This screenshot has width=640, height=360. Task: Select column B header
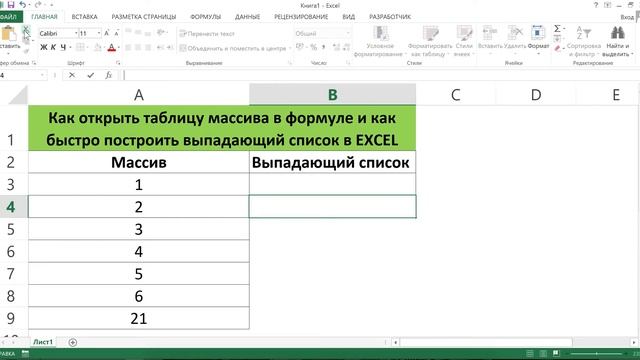pos(333,95)
